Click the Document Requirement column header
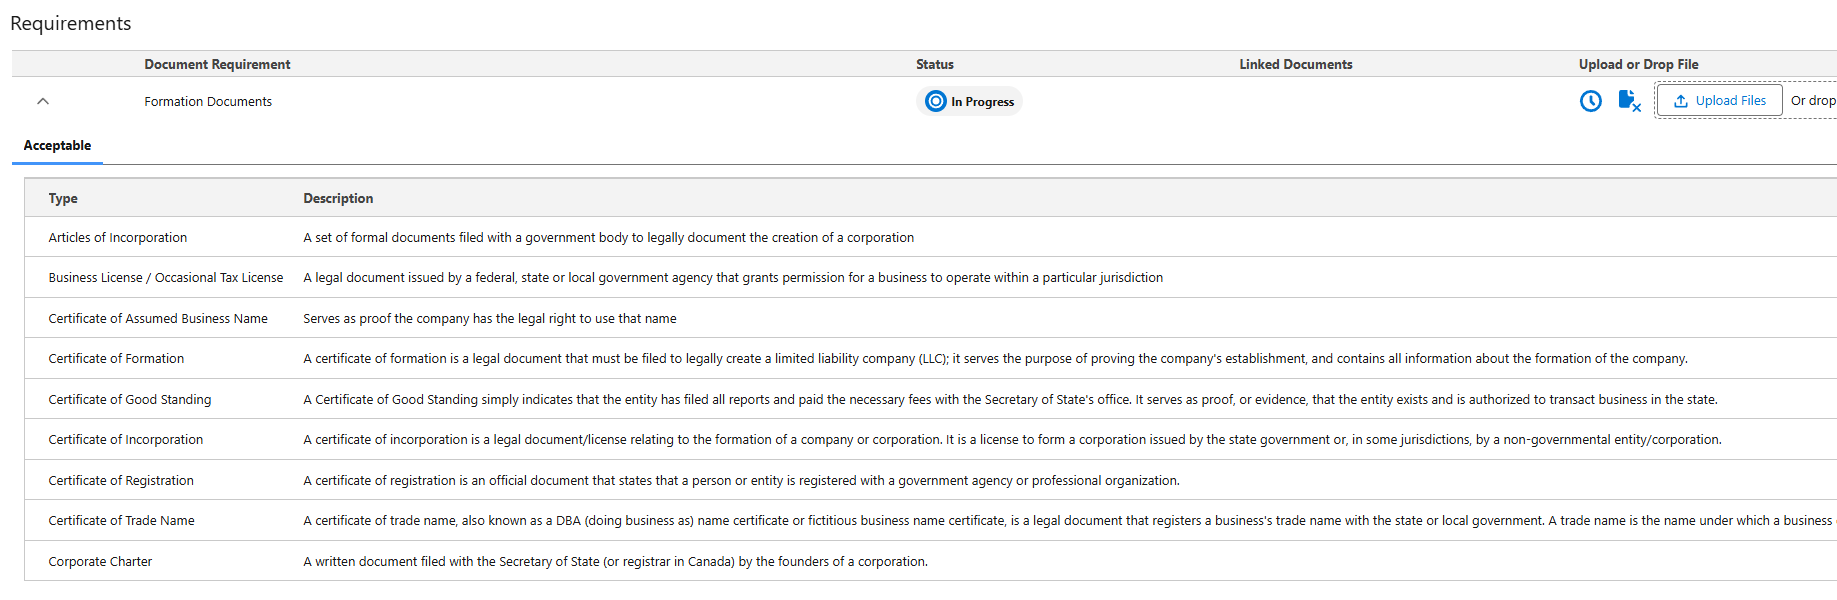This screenshot has width=1837, height=600. [217, 64]
